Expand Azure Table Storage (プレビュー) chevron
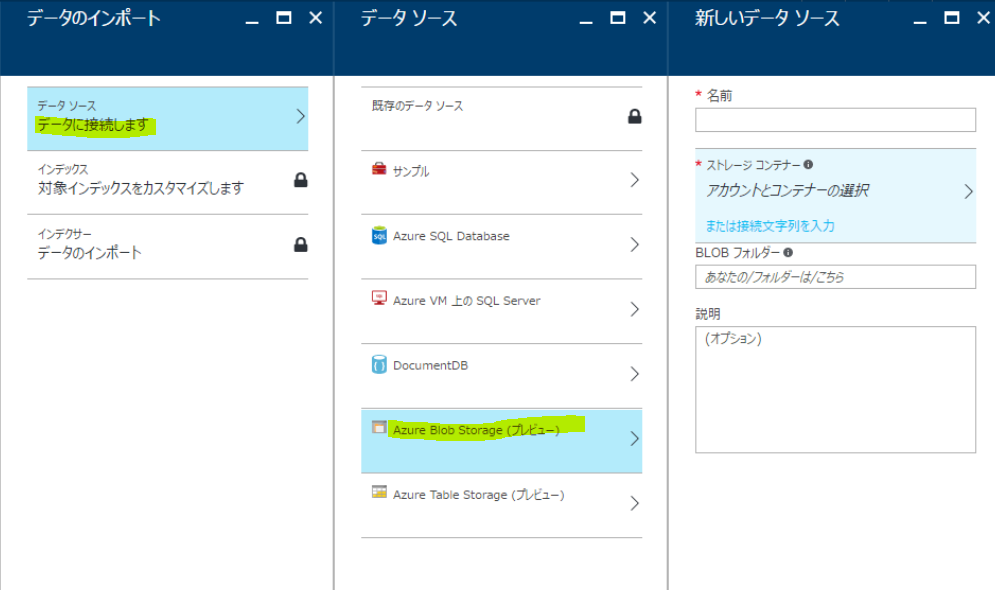The height and width of the screenshot is (590, 995). (635, 504)
